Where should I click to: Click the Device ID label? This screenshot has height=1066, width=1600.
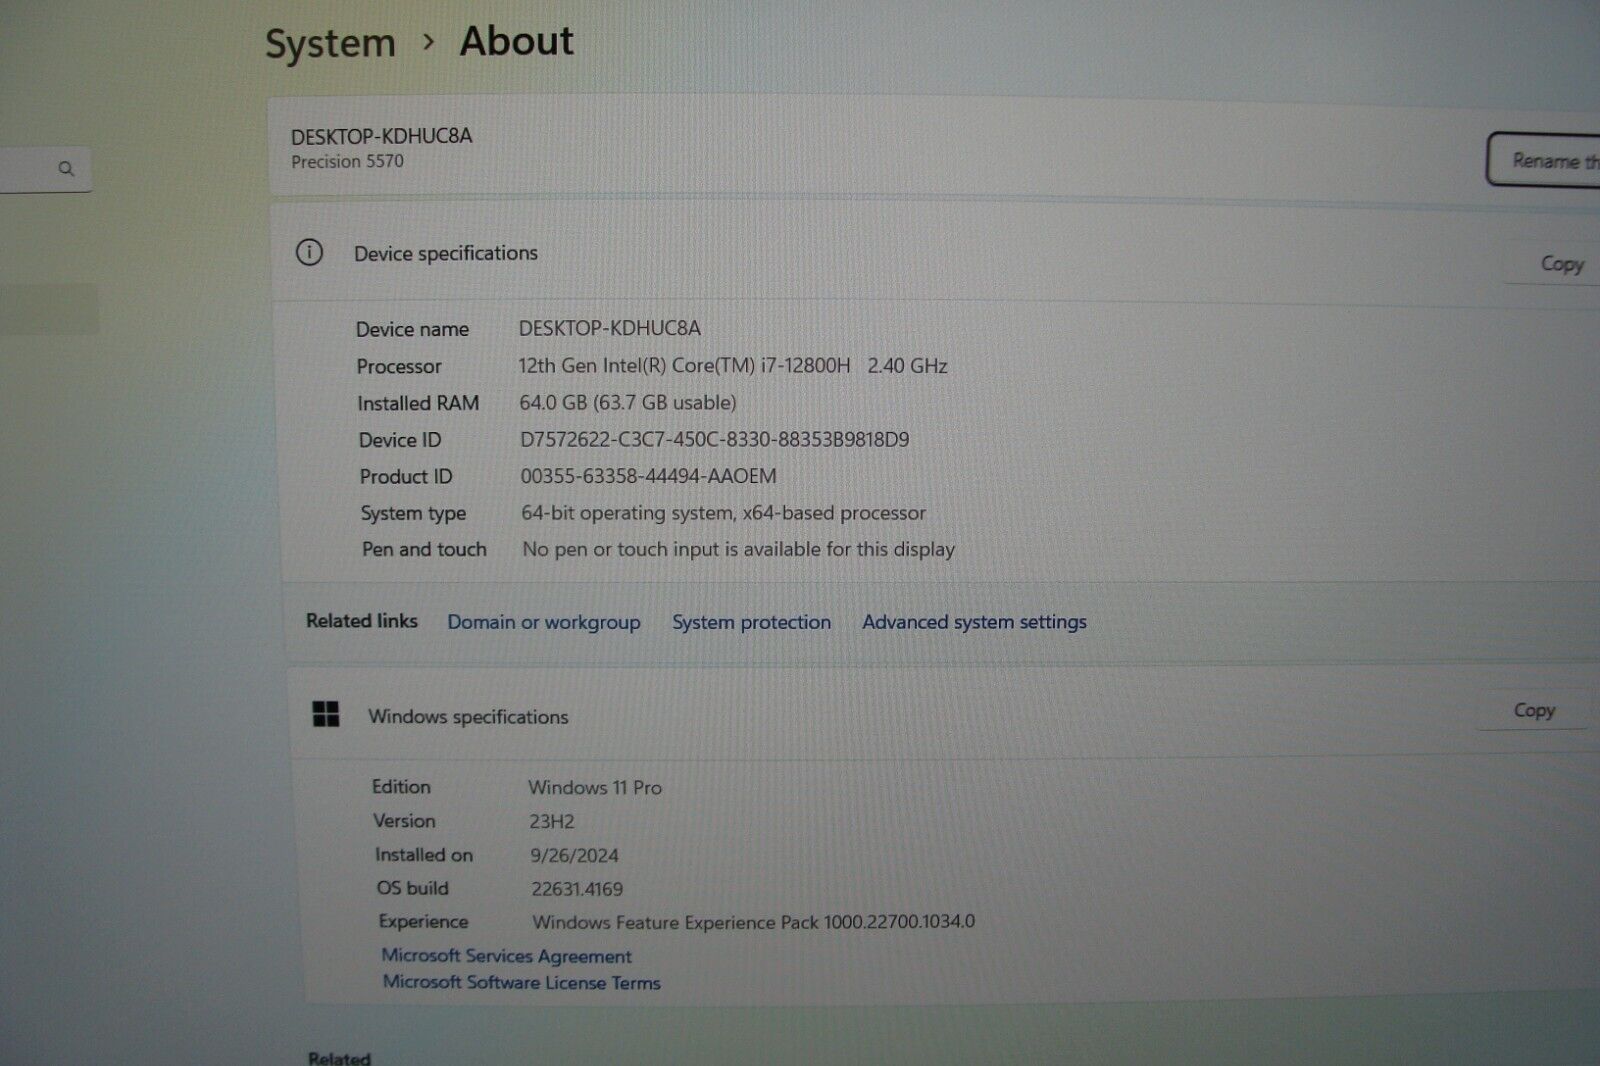tap(399, 440)
